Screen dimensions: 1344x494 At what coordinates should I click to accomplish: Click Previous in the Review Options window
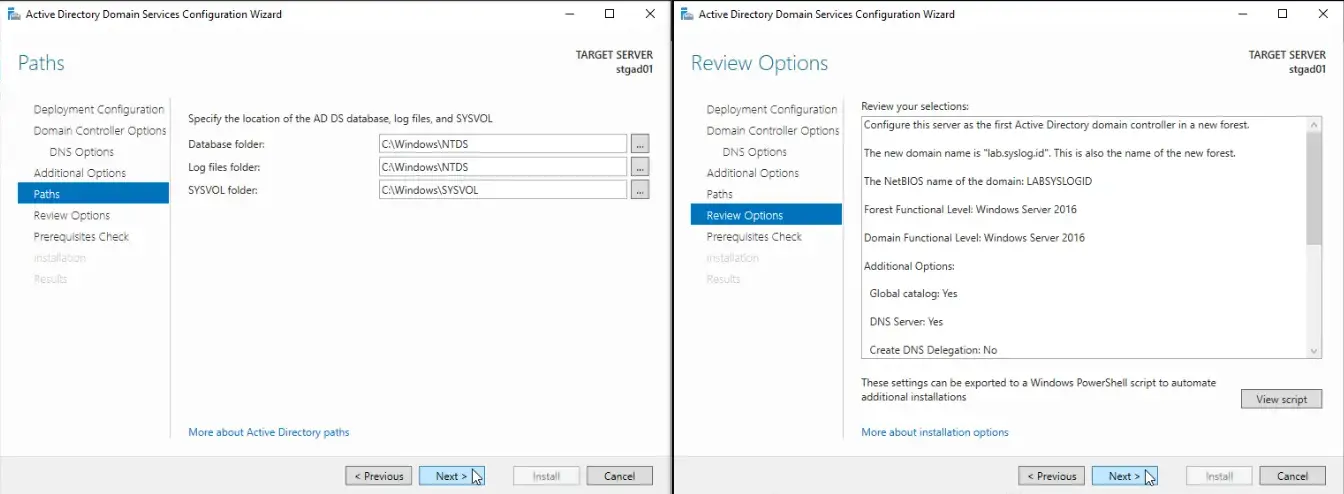(x=1052, y=476)
